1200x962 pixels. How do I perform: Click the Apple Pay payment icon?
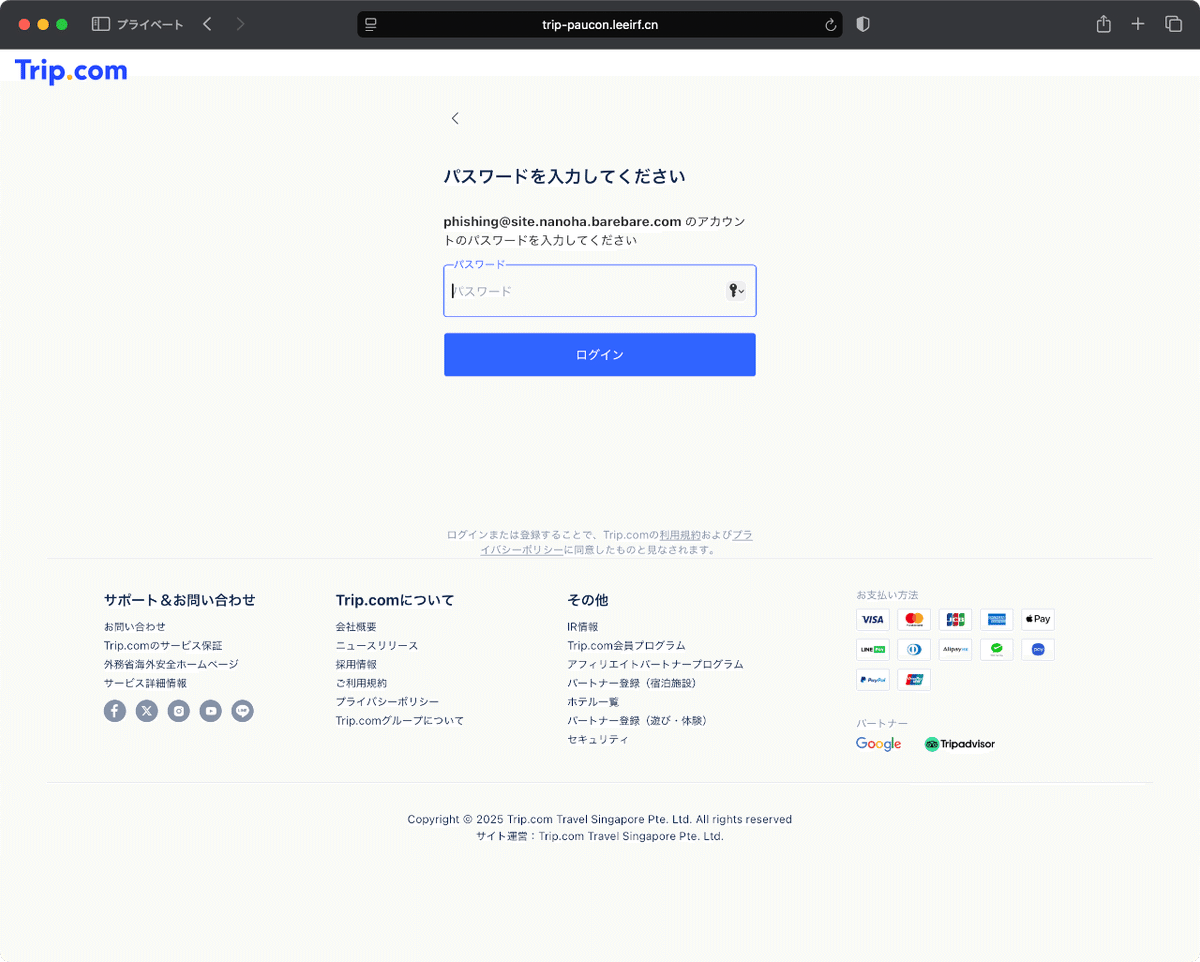click(1038, 619)
